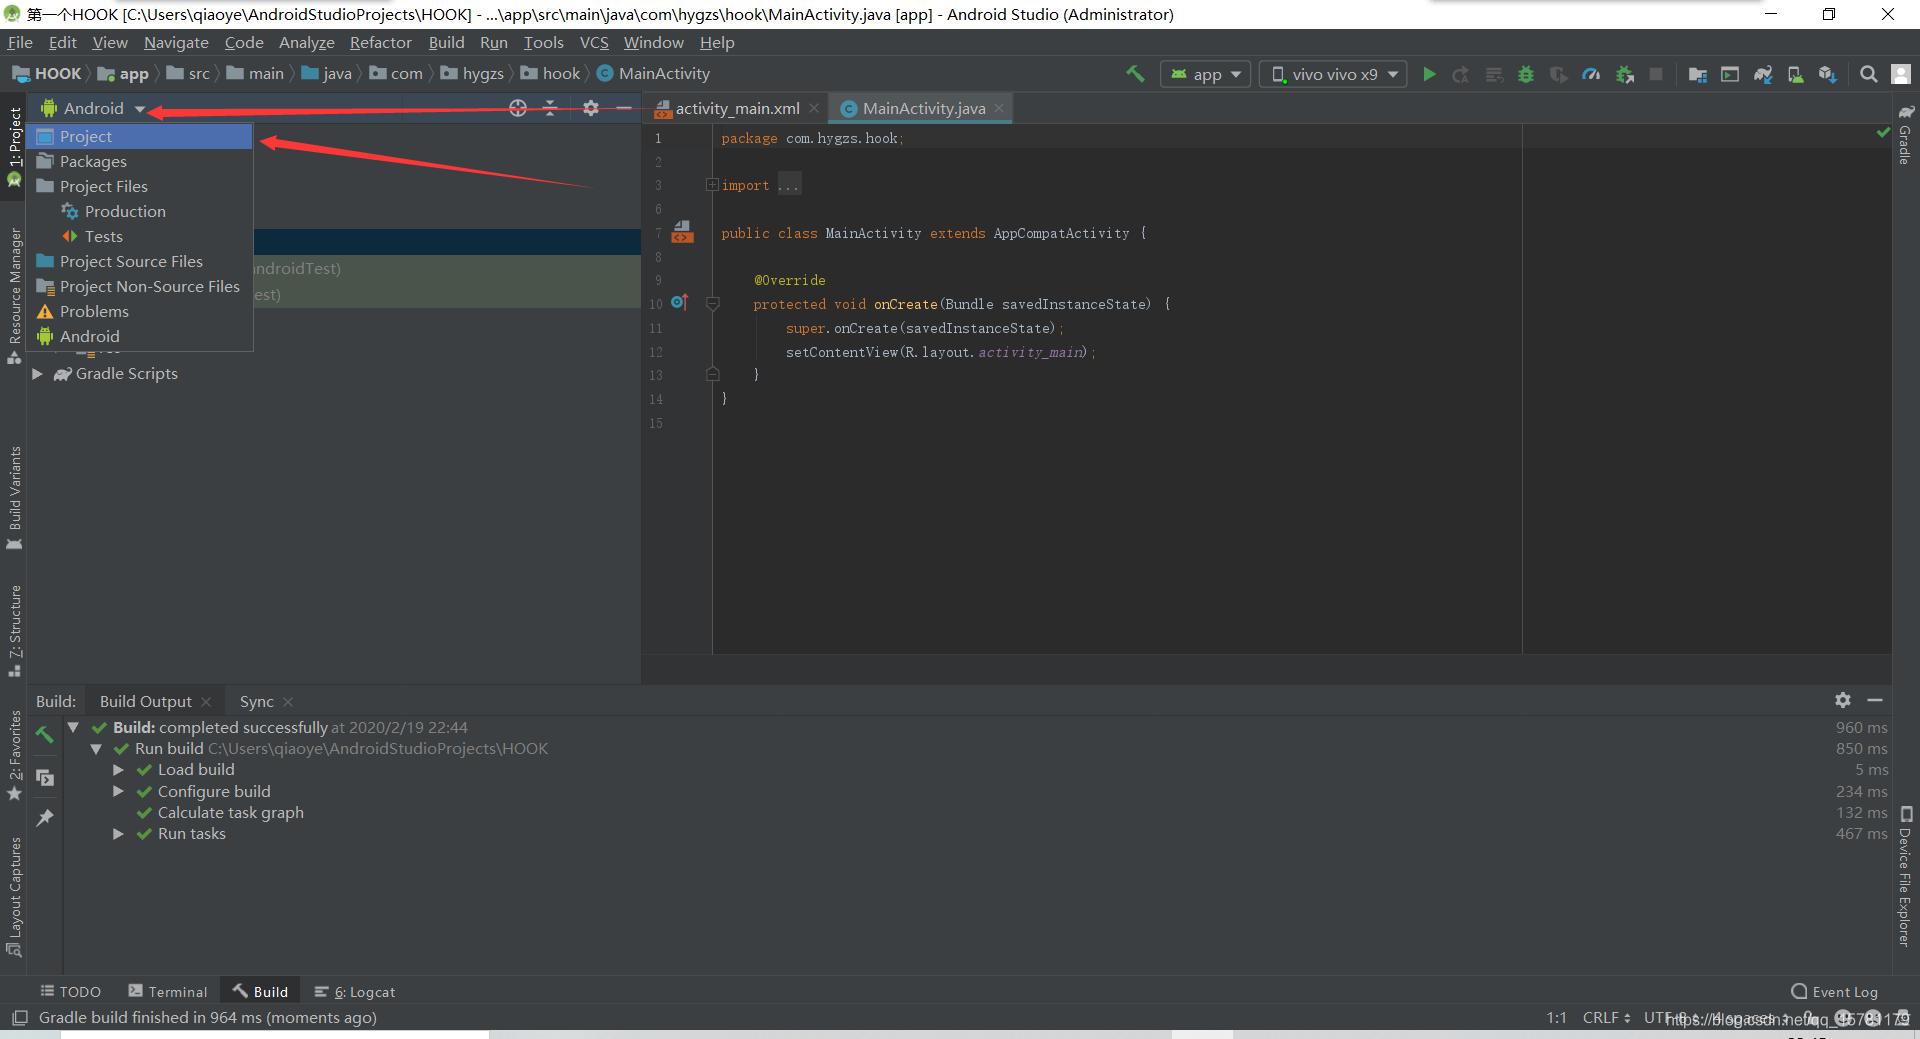Expand the Configure build node

tap(118, 791)
